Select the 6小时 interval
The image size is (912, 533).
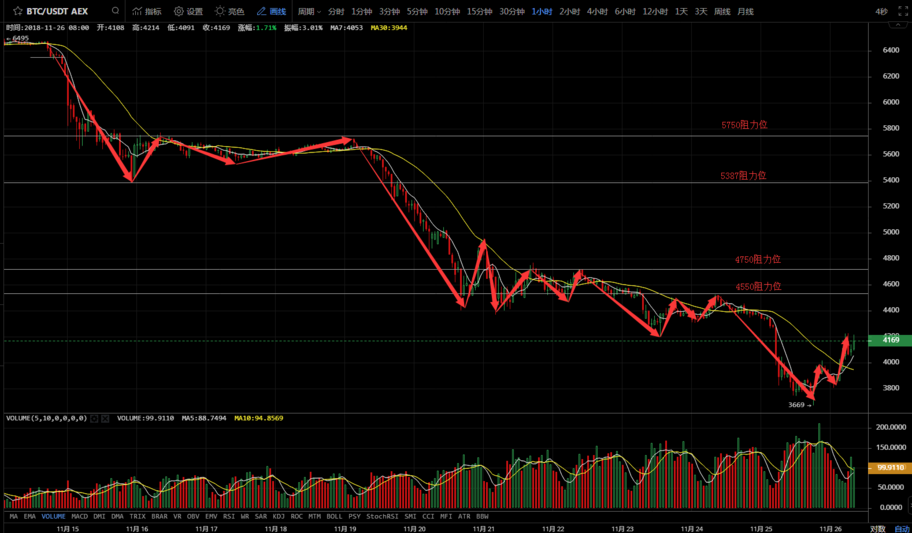coord(625,11)
